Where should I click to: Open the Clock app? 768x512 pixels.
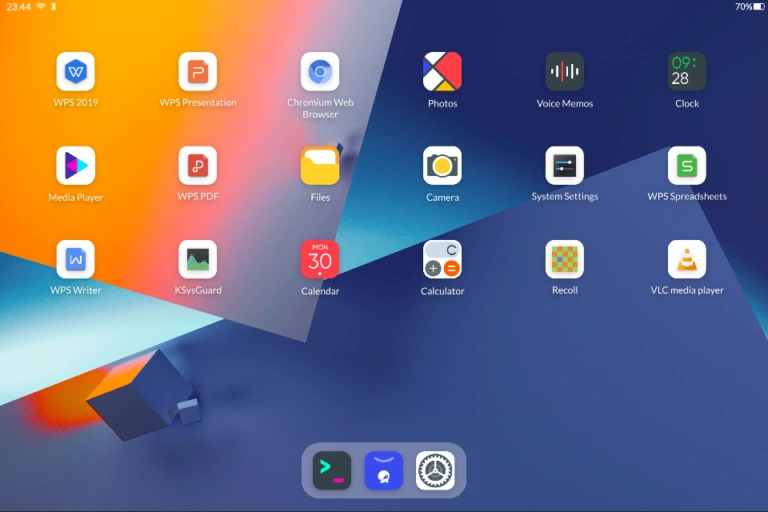[687, 72]
